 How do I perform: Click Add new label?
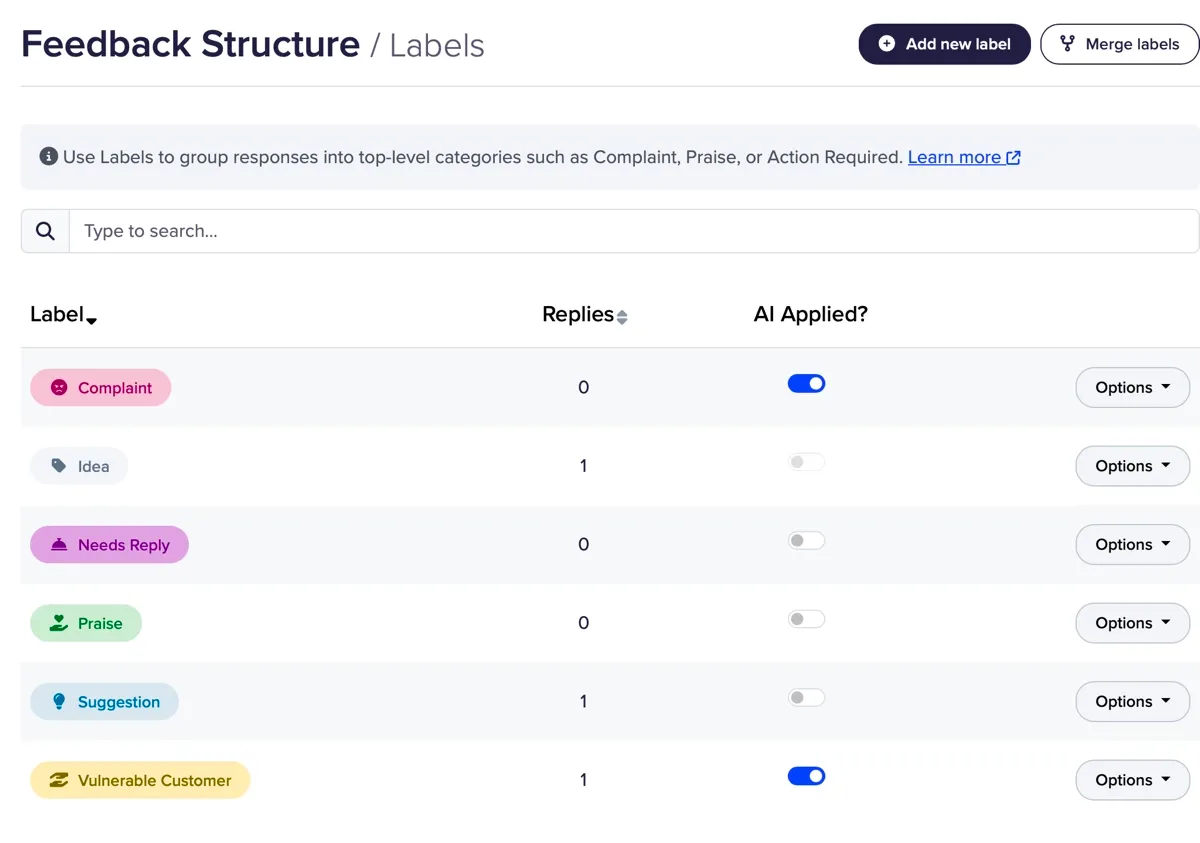944,44
